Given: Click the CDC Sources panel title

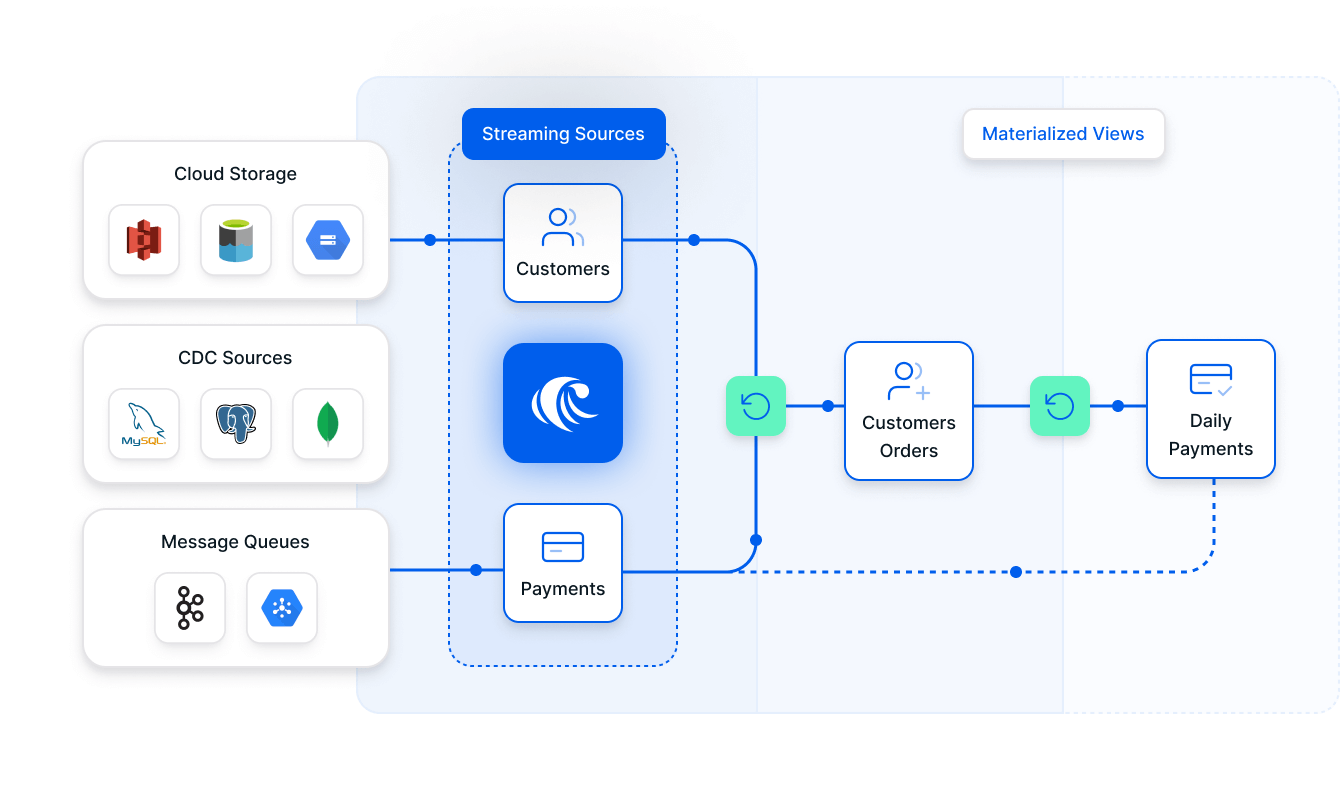Looking at the screenshot, I should click(235, 358).
